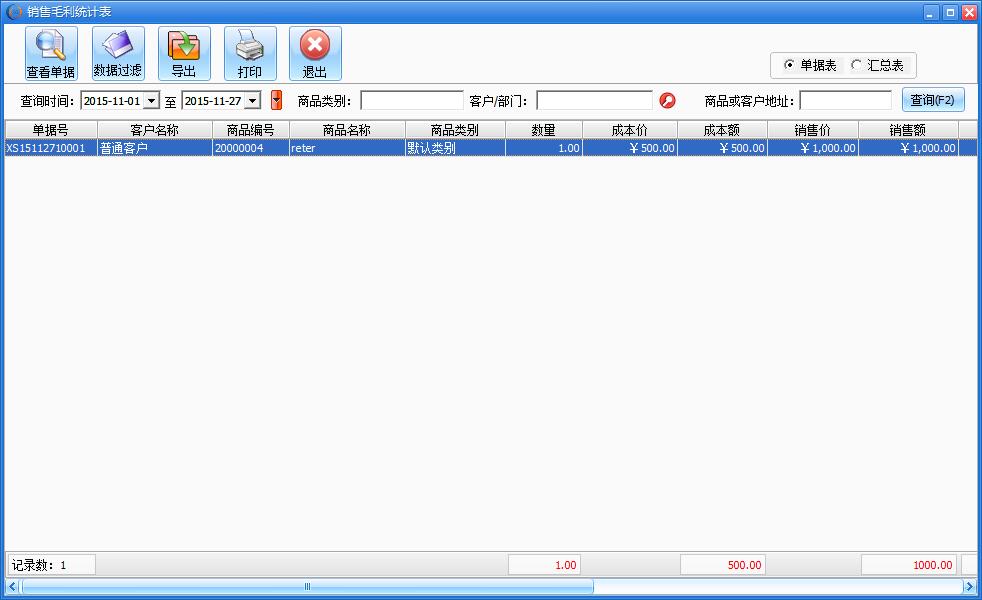Sort by the 销售价 column header
This screenshot has height=600, width=982.
[x=813, y=130]
